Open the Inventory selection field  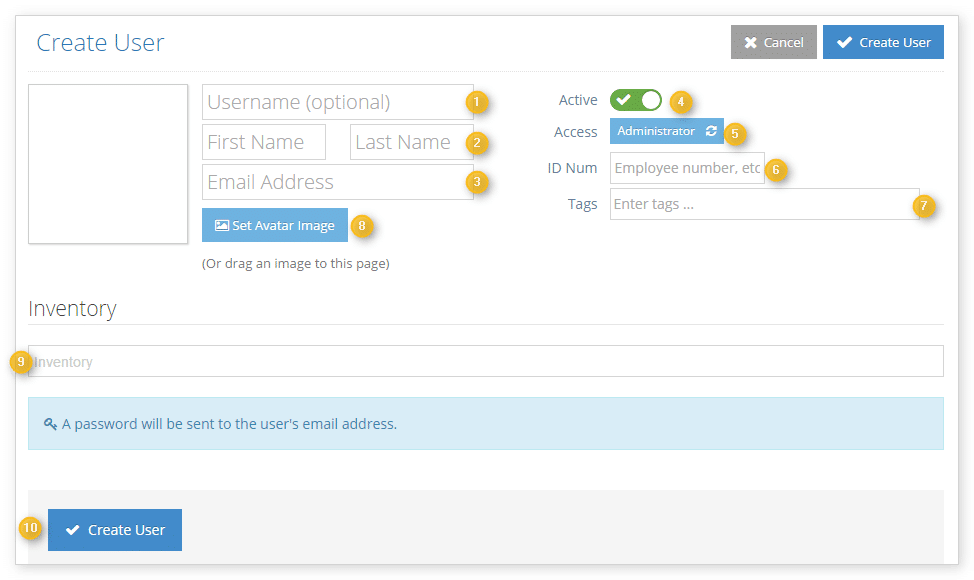click(486, 361)
